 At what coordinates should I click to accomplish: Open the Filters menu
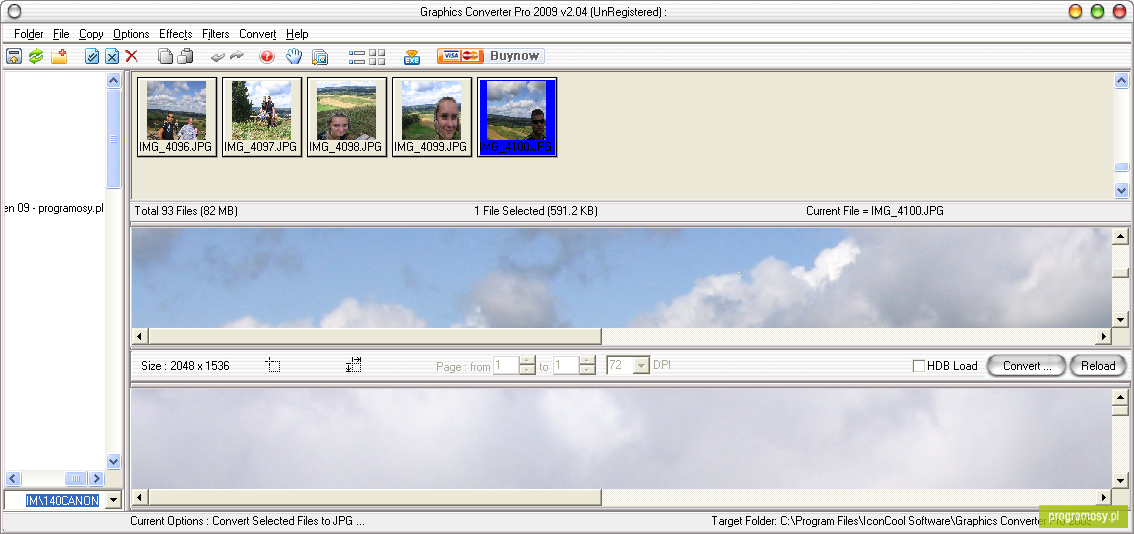[216, 34]
